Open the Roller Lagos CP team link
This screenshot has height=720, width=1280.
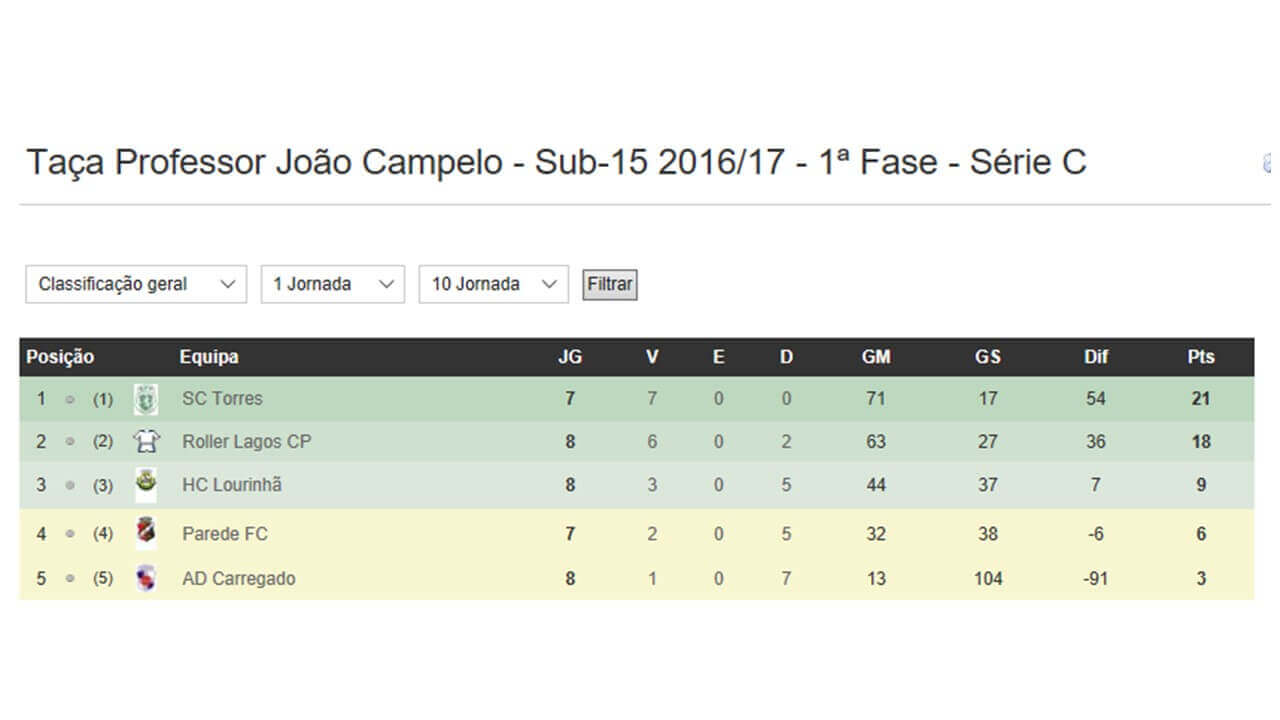[x=246, y=441]
